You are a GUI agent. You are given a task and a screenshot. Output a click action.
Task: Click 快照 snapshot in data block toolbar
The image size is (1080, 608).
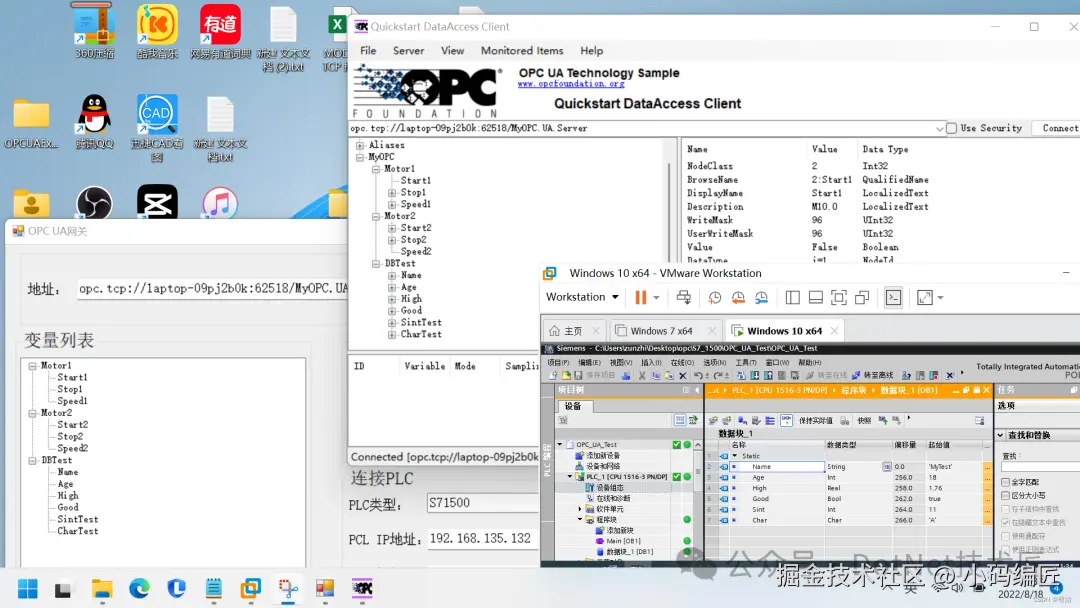point(864,420)
